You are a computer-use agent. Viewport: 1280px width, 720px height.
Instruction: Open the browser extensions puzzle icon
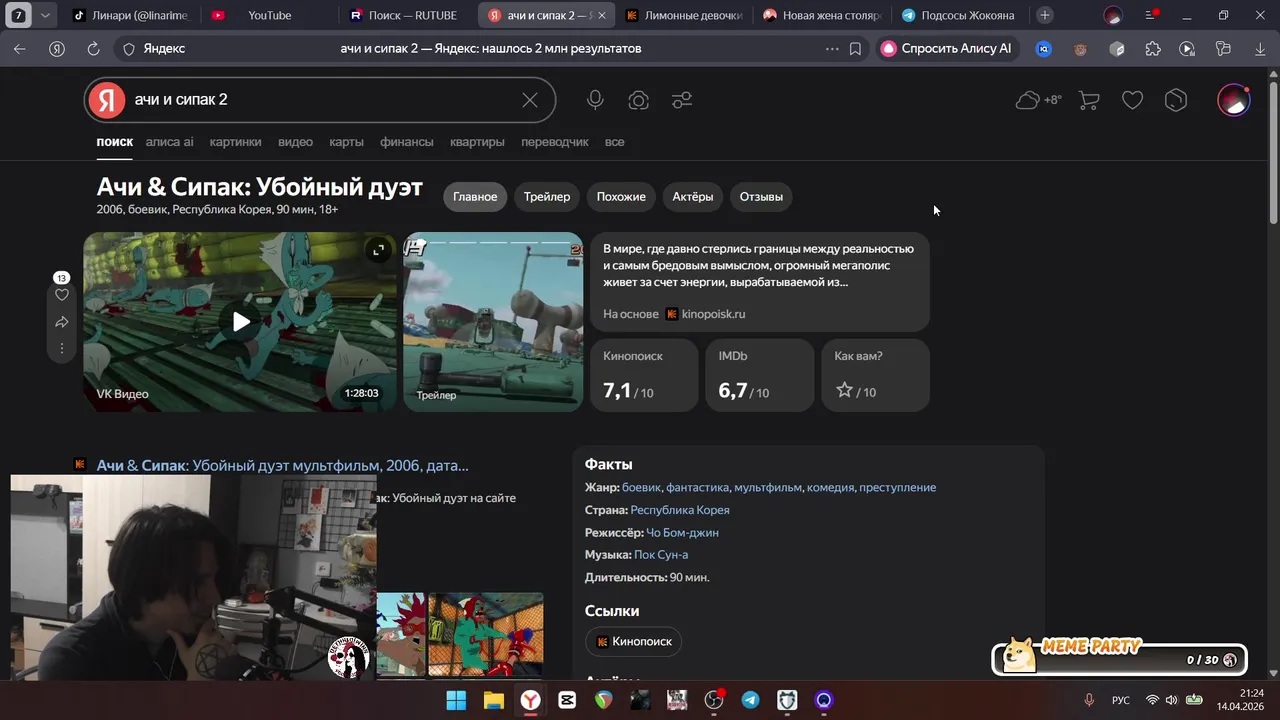point(1153,49)
